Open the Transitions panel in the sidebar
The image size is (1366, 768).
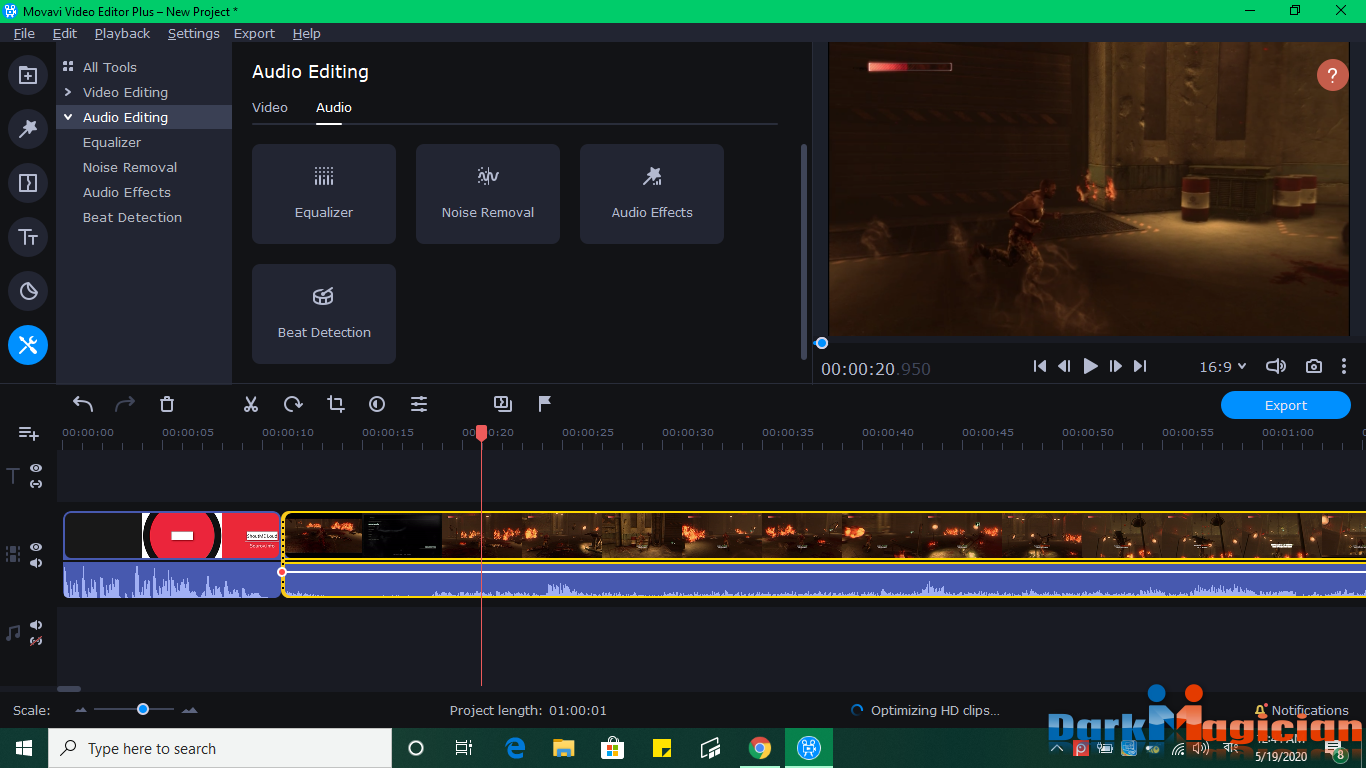pyautogui.click(x=28, y=183)
